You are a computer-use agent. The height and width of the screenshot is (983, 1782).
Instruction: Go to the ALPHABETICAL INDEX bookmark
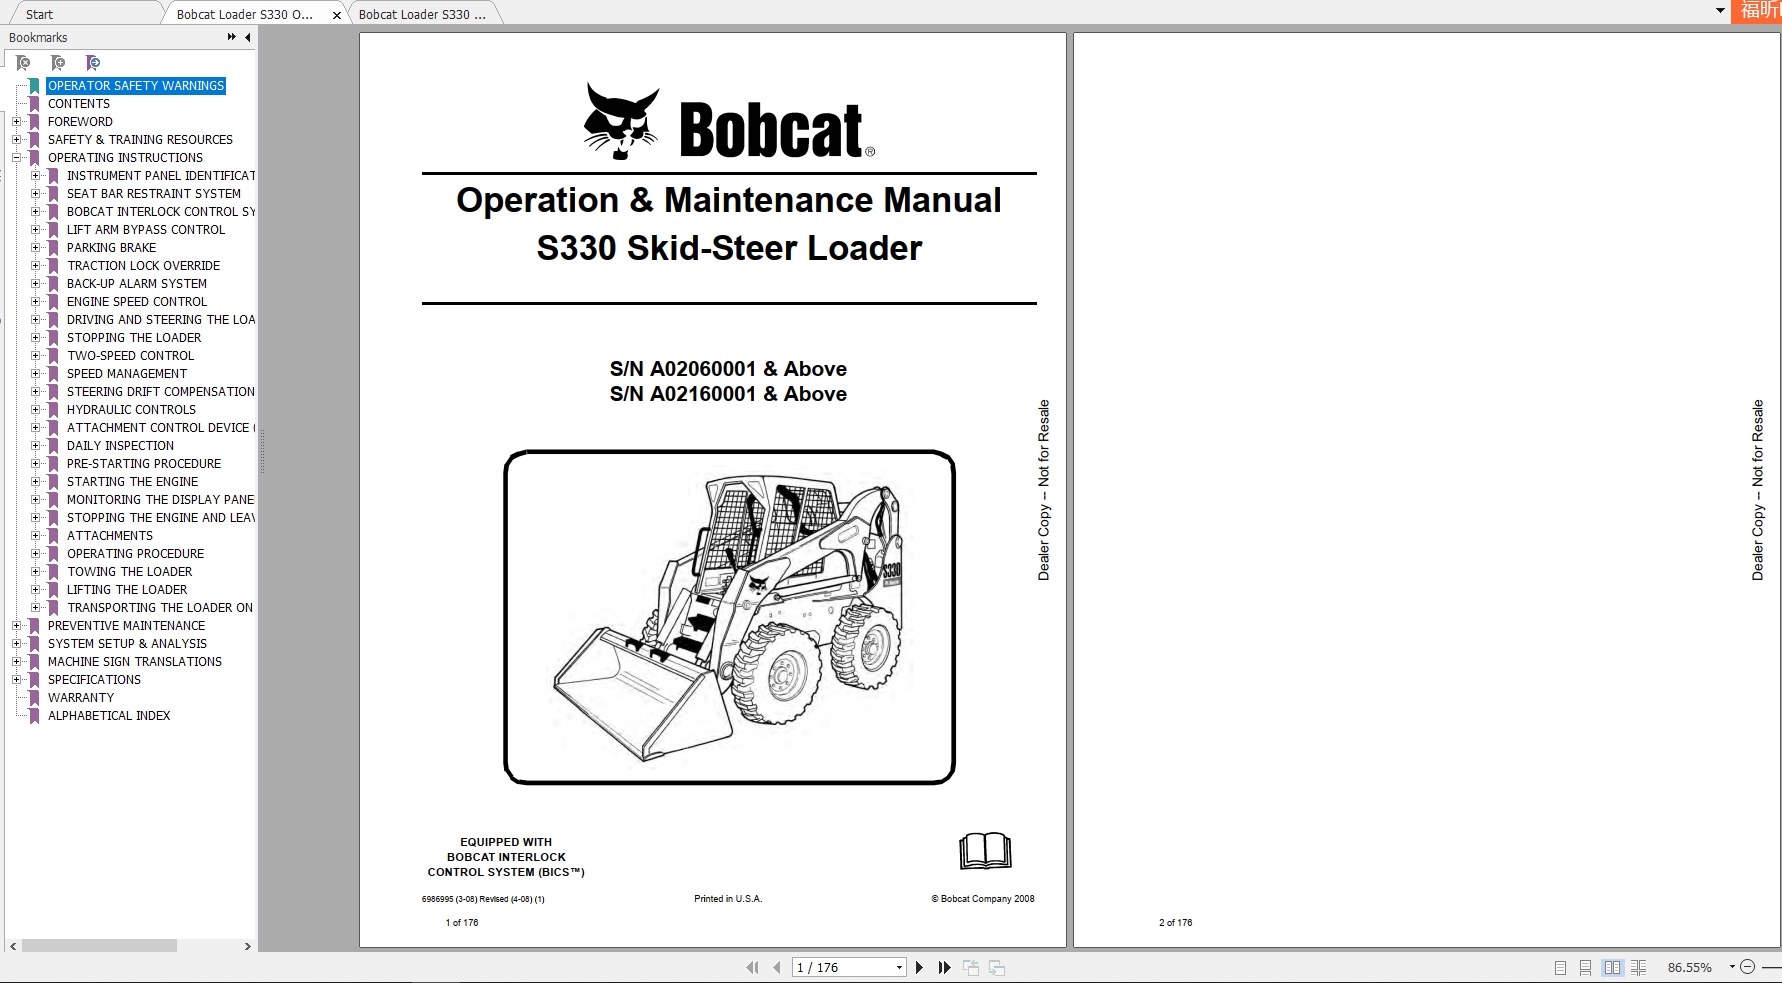pos(110,715)
